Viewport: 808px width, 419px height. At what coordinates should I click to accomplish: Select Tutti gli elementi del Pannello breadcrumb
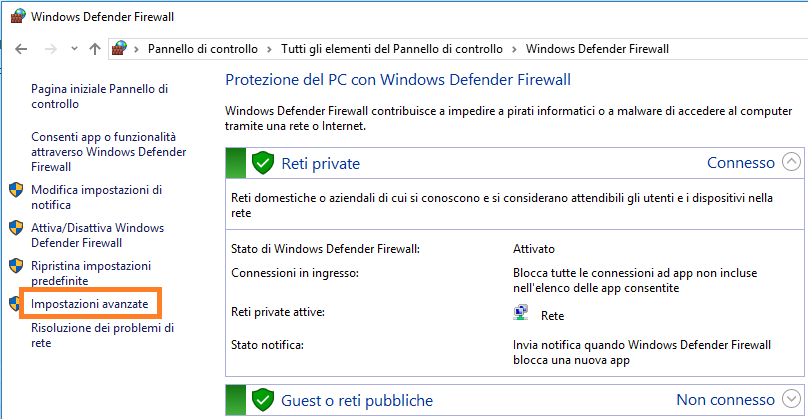click(x=391, y=48)
